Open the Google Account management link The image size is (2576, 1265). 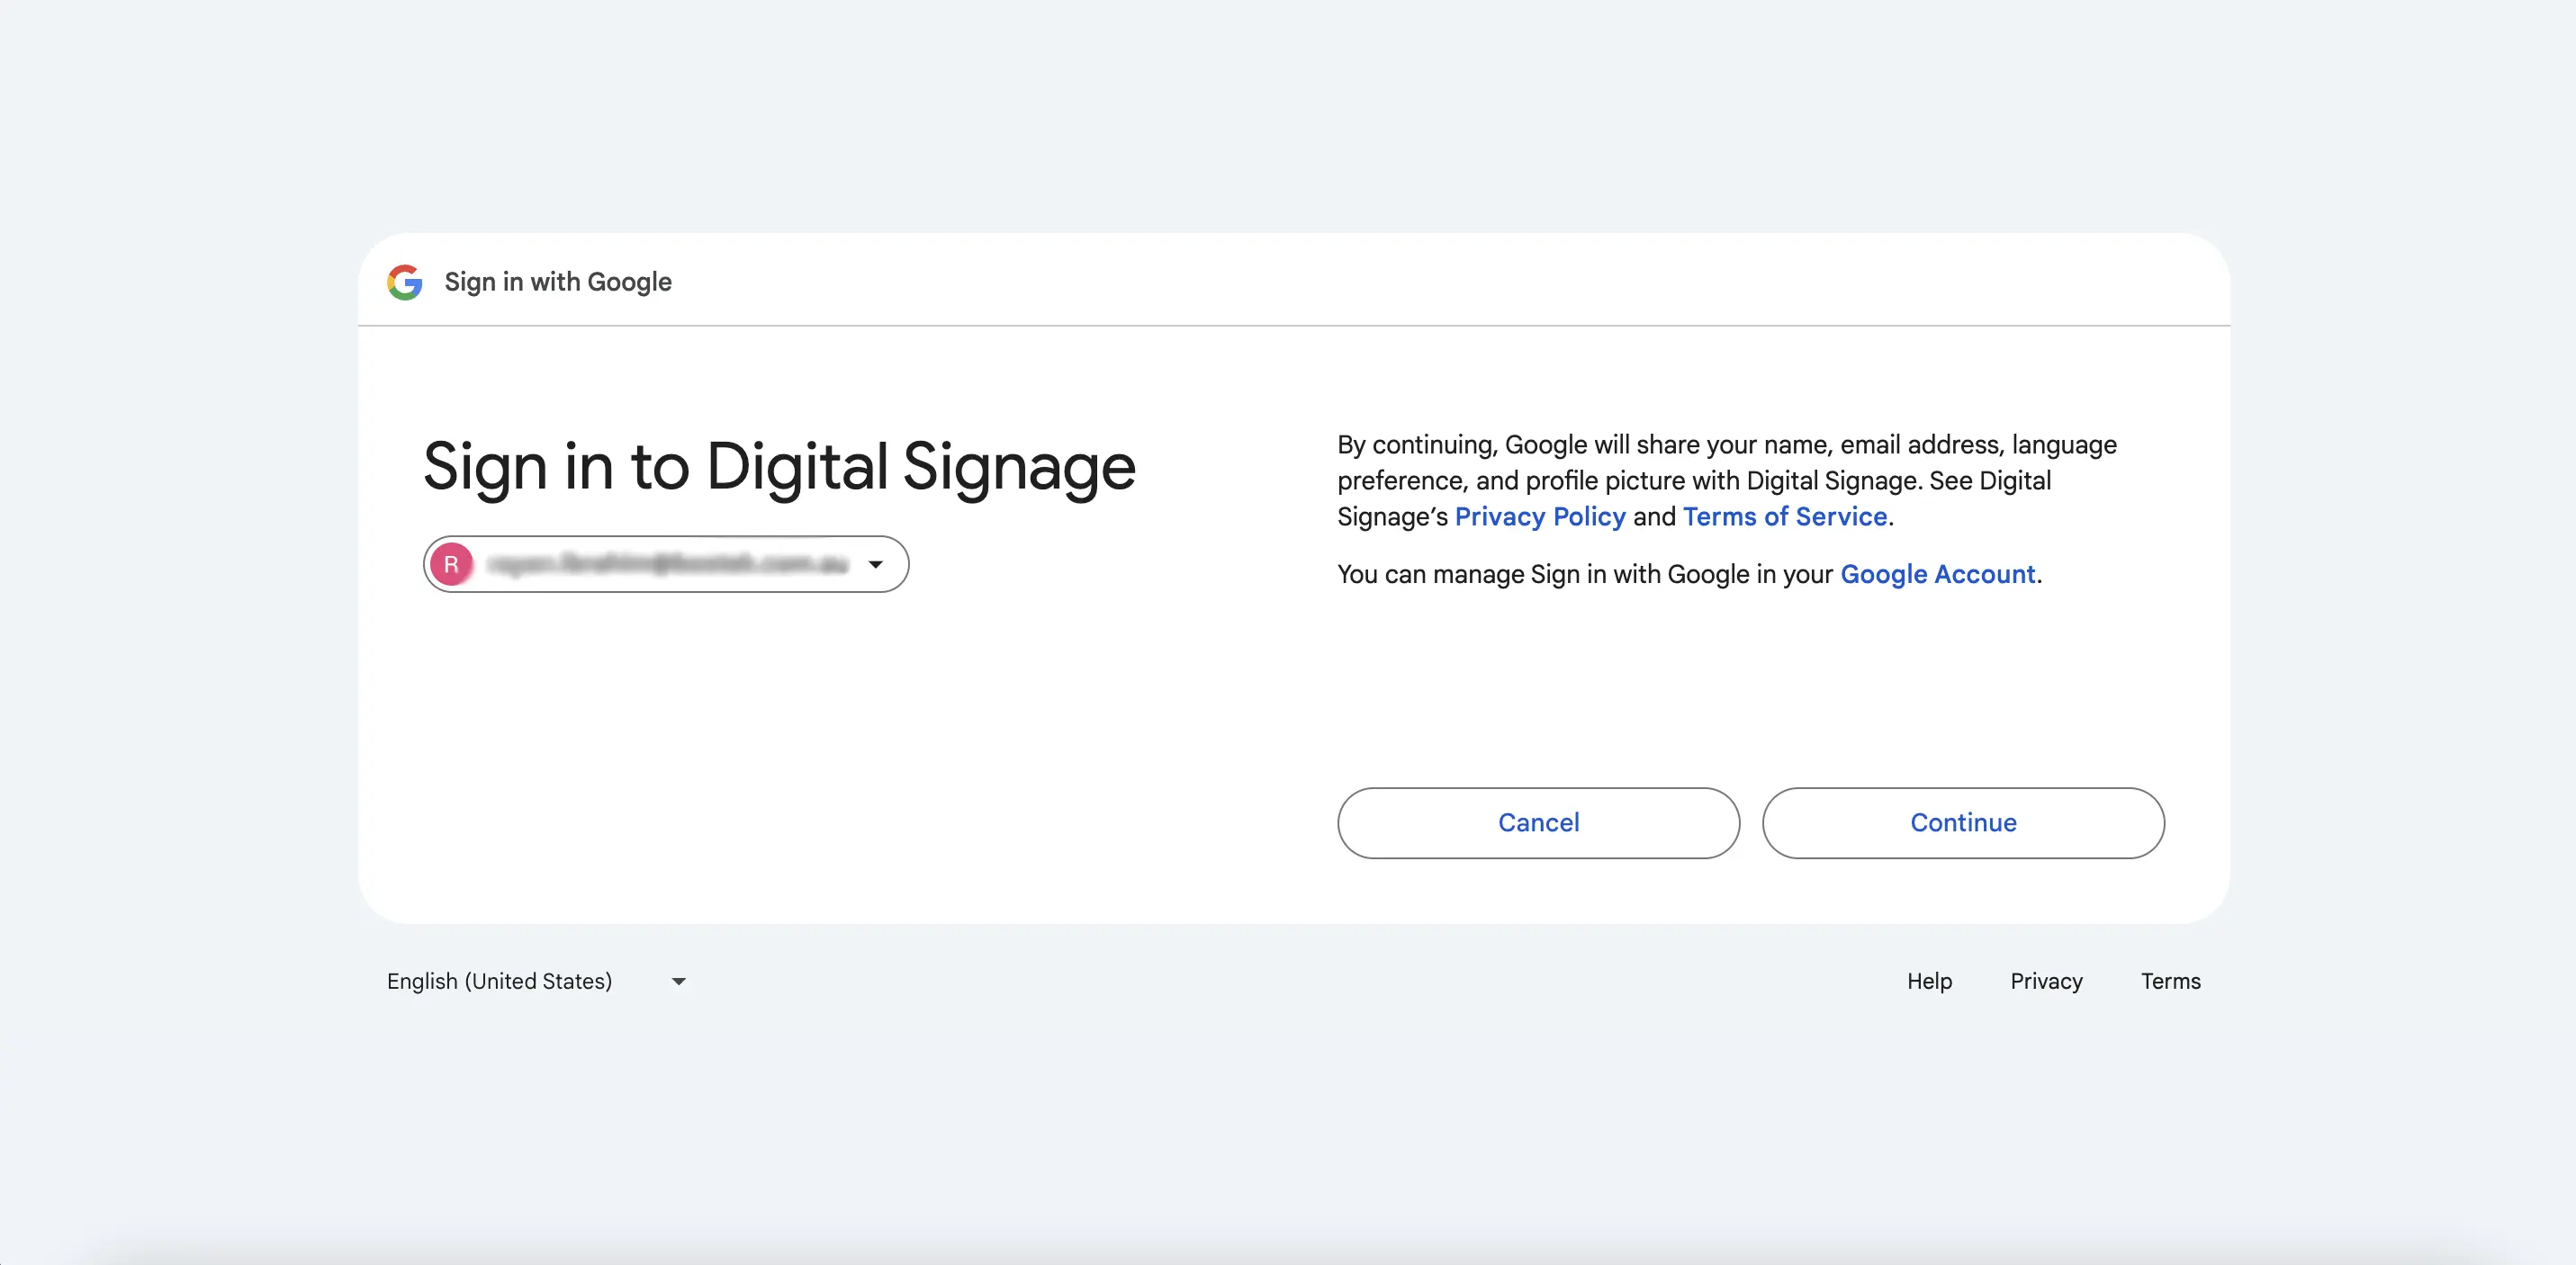pos(1938,574)
